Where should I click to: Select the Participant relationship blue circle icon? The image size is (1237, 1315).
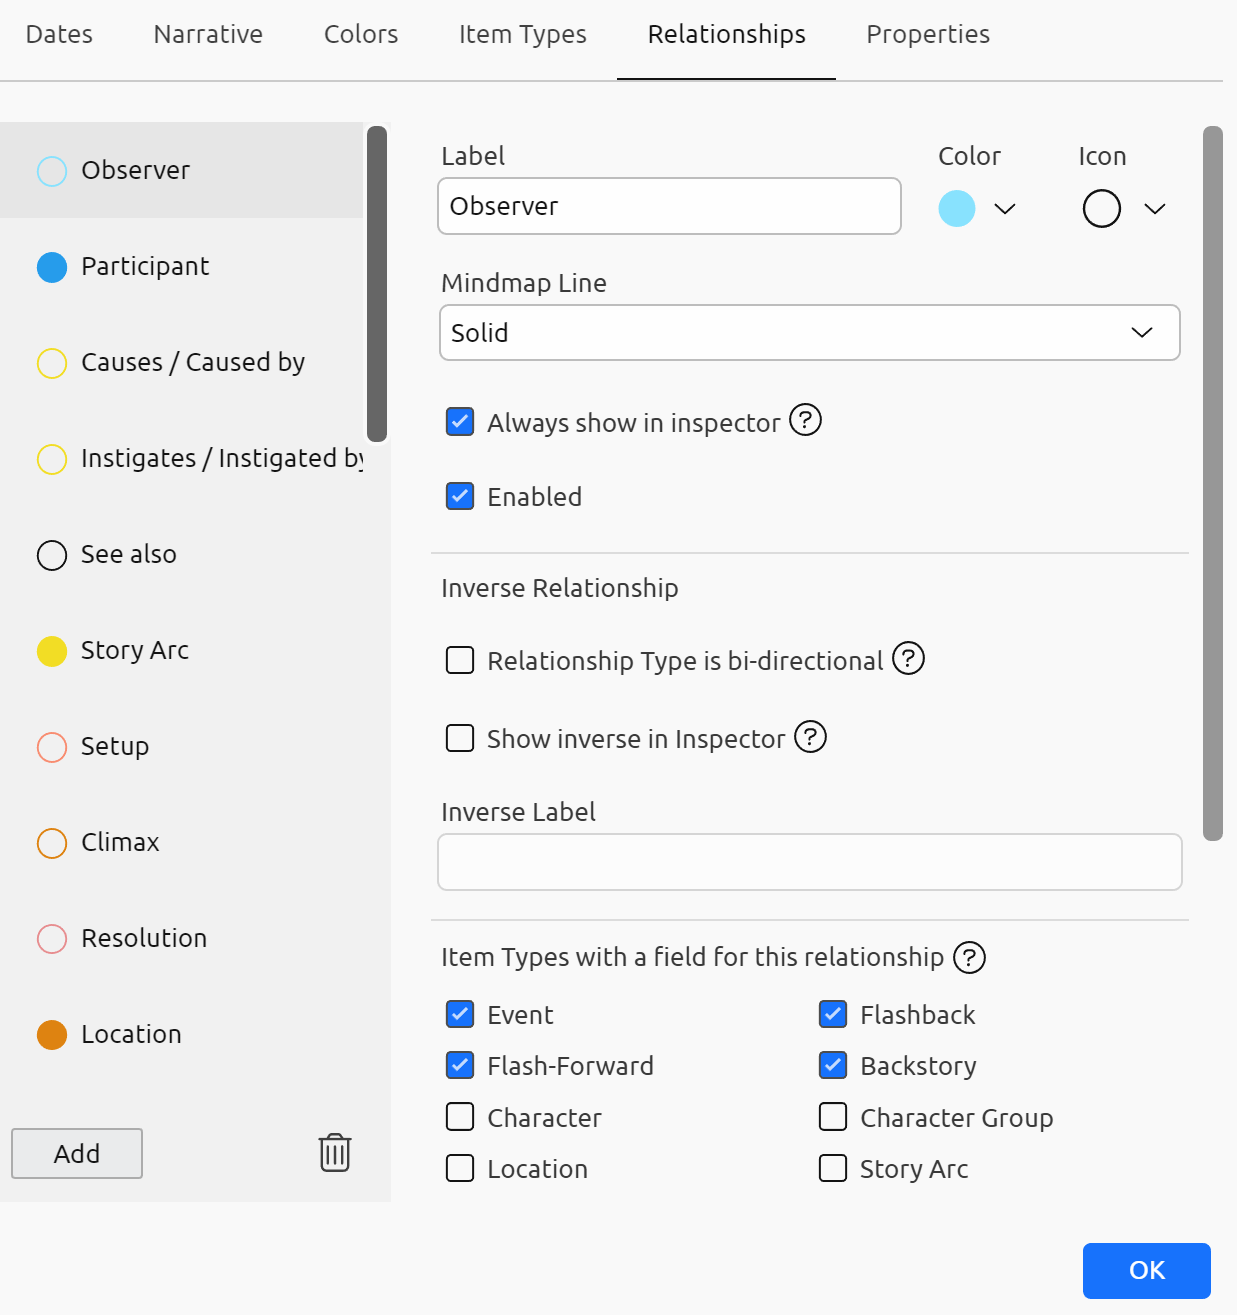[x=52, y=267]
